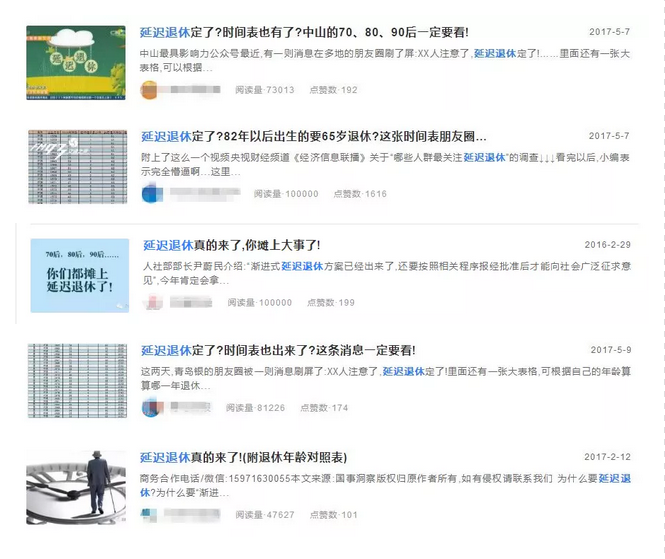This screenshot has width=665, height=559.
Task: Open the title 82年以后出生的要65岁退休
Action: pos(314,136)
